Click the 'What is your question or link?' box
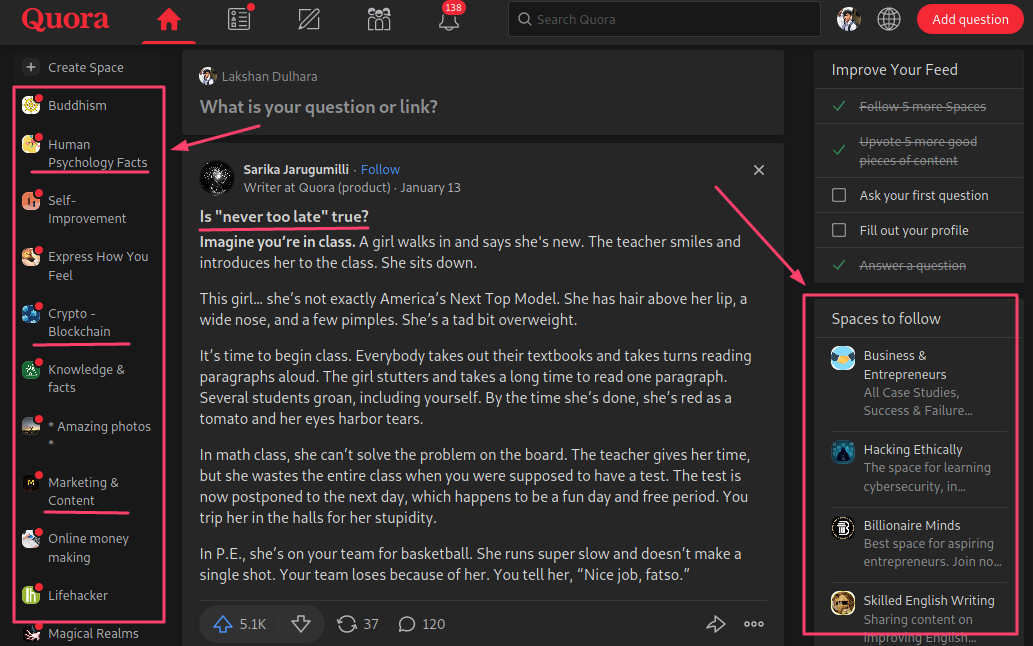This screenshot has height=646, width=1033. [318, 107]
